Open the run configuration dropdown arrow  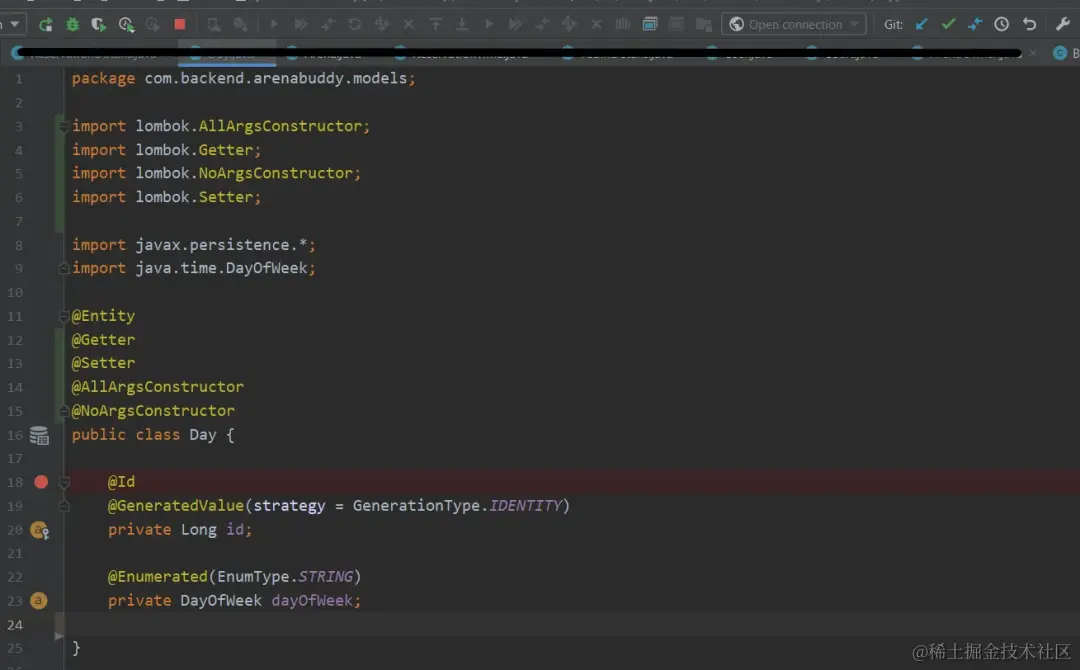click(14, 24)
